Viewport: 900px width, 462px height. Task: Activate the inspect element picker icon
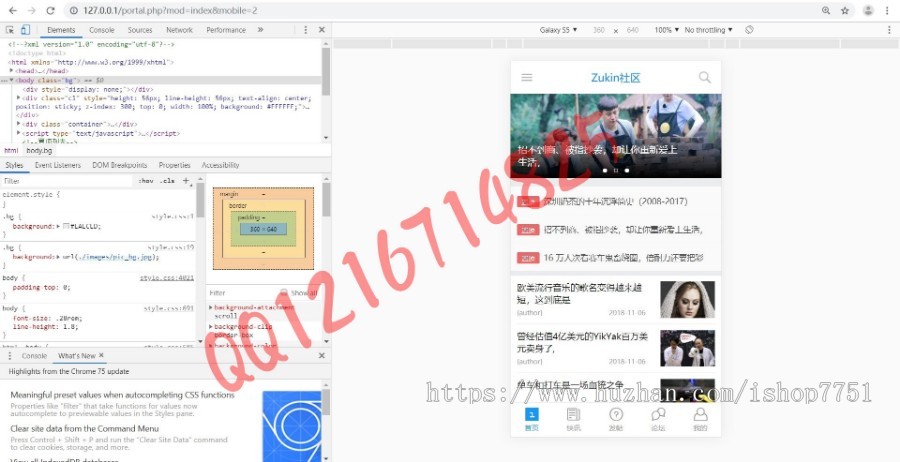(x=10, y=30)
